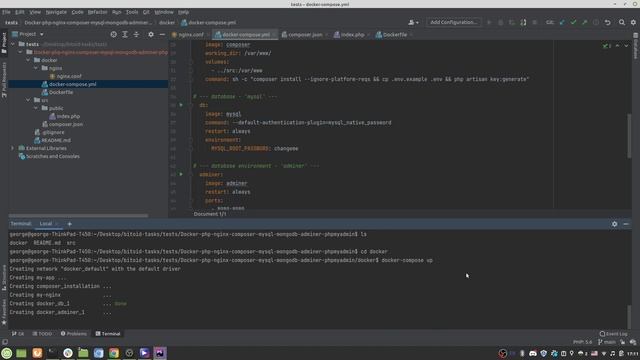640x360 pixels.
Task: Select the Local terminal tab
Action: point(46,224)
